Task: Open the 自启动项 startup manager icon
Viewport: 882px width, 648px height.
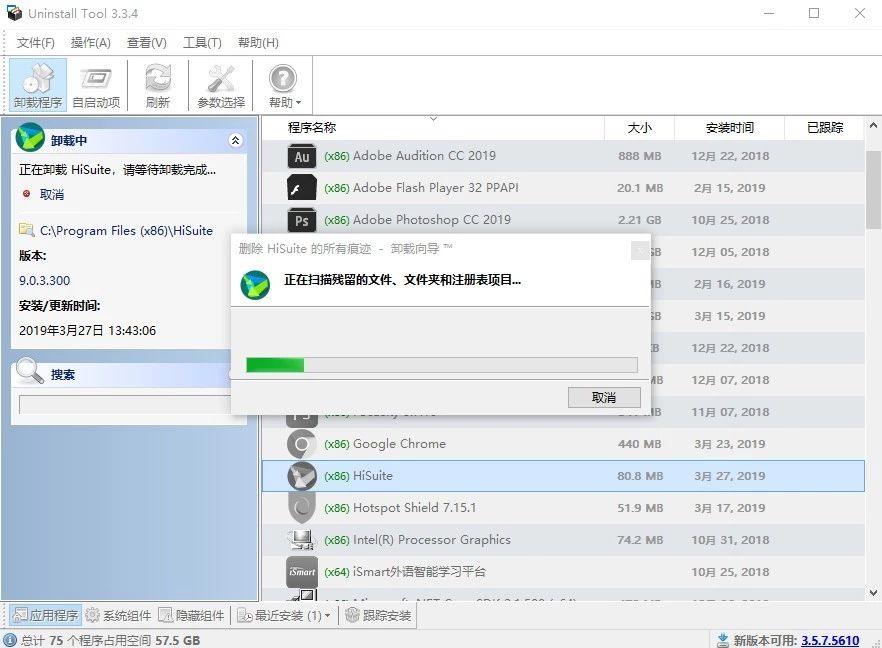Action: (x=96, y=78)
